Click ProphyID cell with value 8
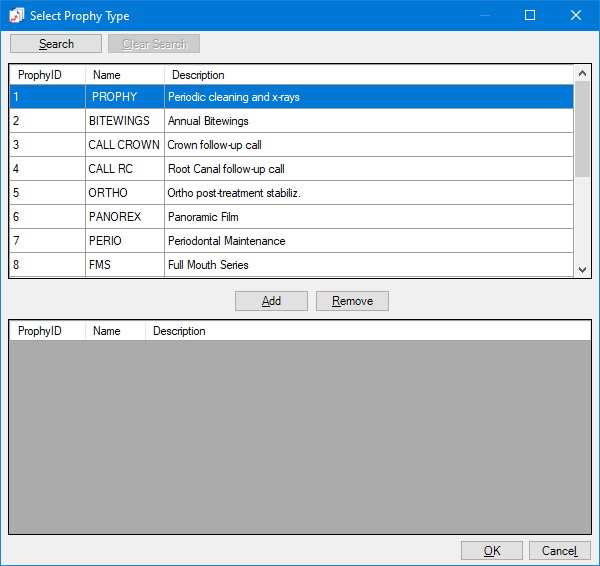 pyautogui.click(x=47, y=264)
